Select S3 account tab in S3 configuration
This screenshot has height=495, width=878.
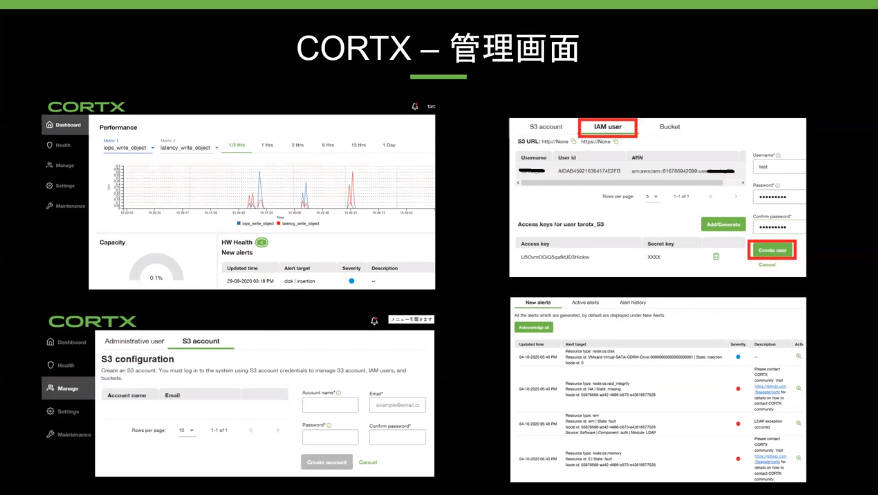click(201, 340)
